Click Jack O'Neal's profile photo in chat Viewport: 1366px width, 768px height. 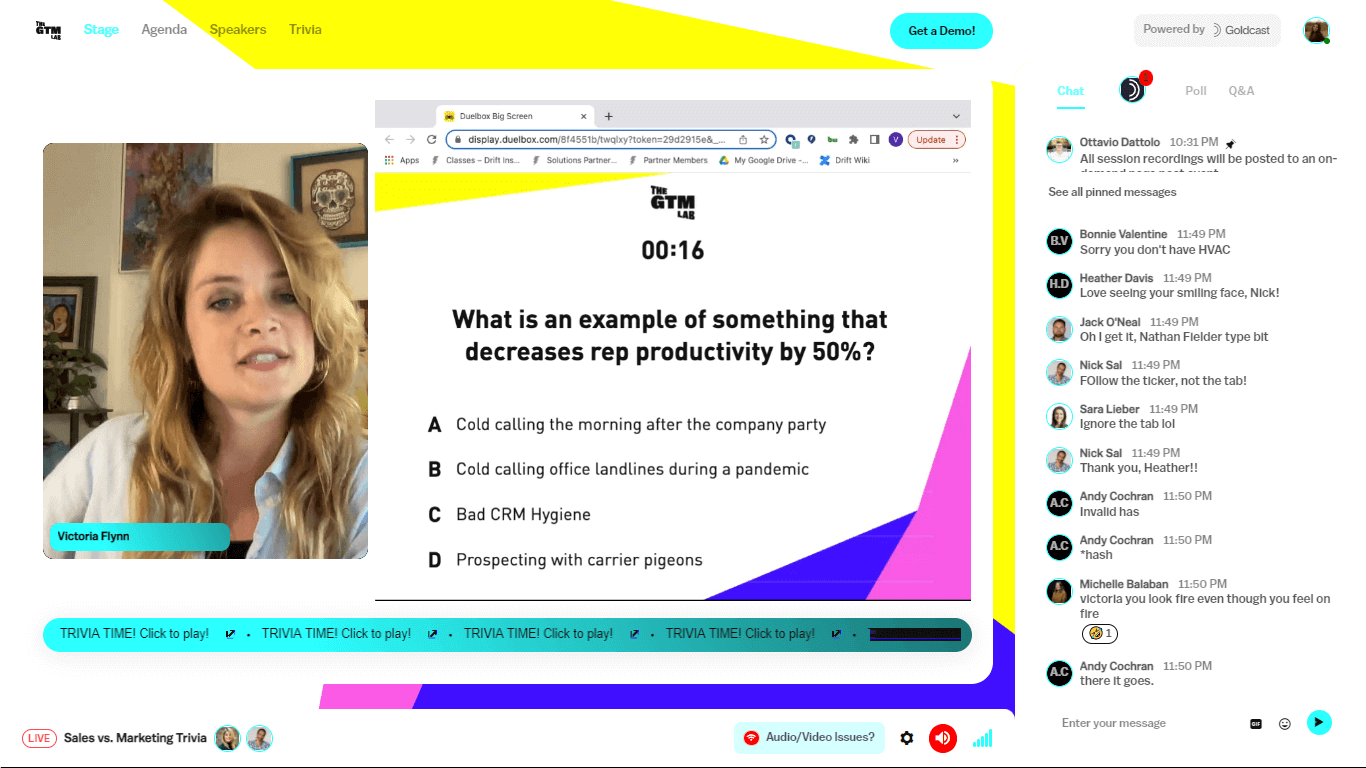1059,329
